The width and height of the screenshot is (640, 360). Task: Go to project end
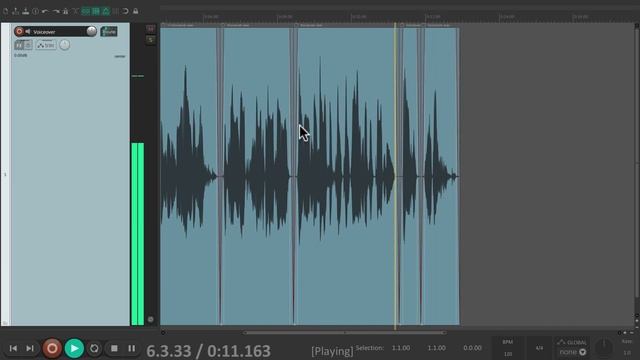pos(30,348)
